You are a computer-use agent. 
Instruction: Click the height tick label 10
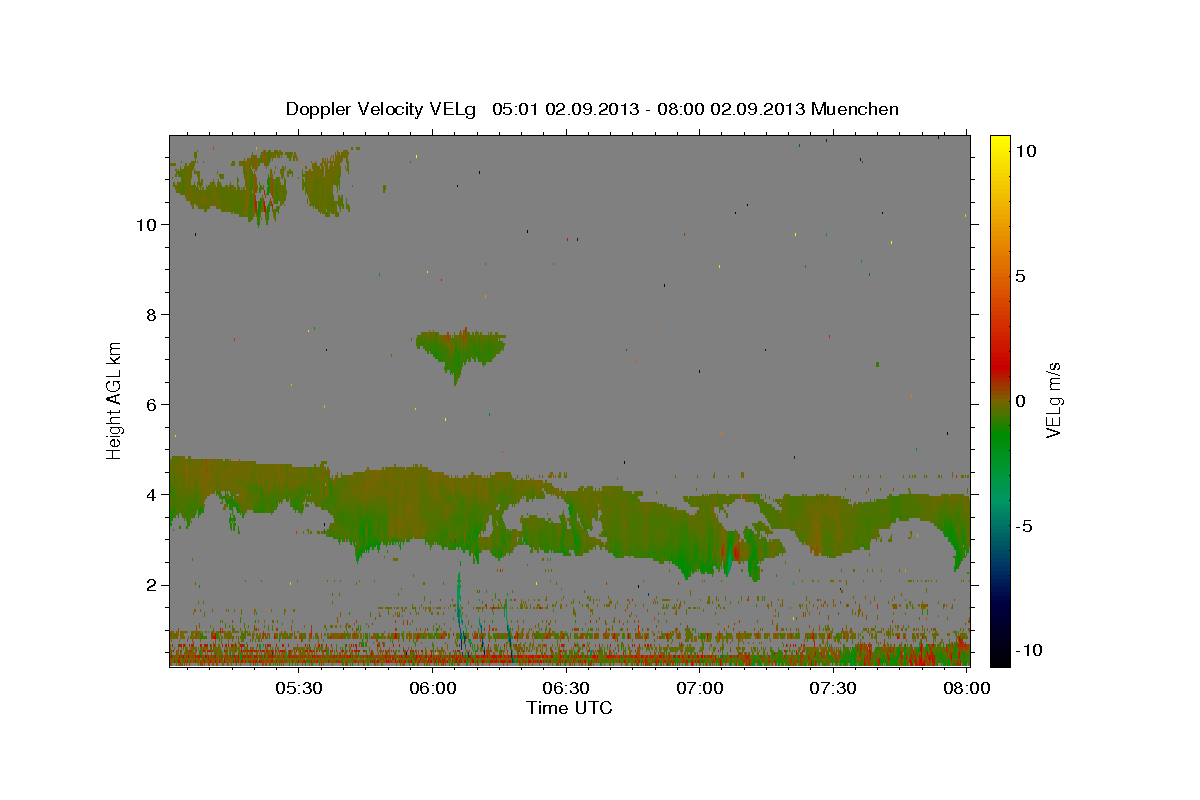click(x=147, y=224)
